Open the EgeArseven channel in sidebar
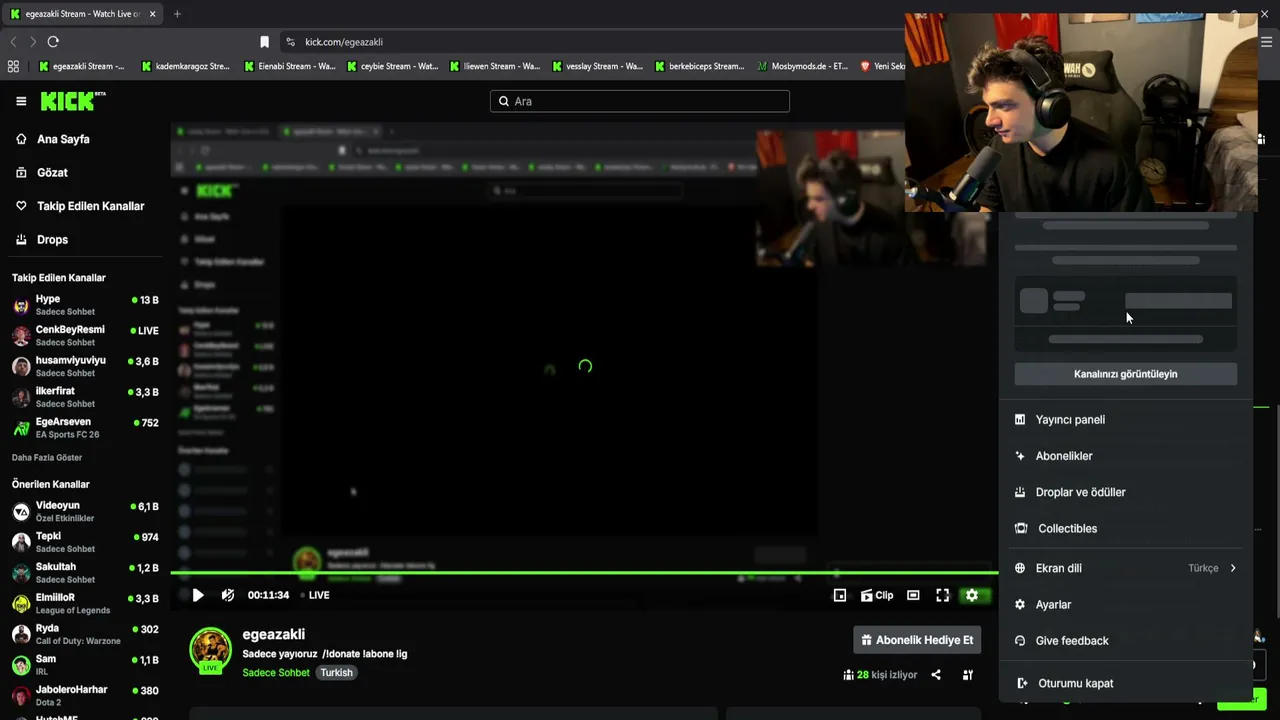The height and width of the screenshot is (720, 1280). coord(85,428)
